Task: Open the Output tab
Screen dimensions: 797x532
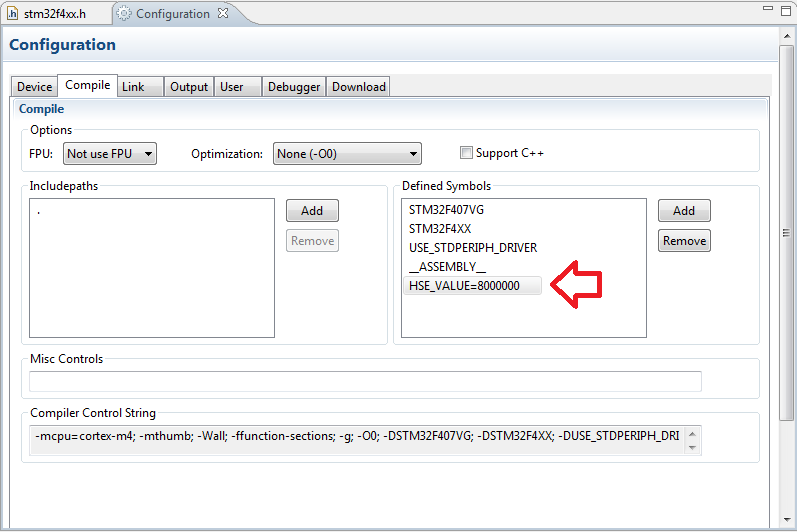Action: (x=189, y=87)
